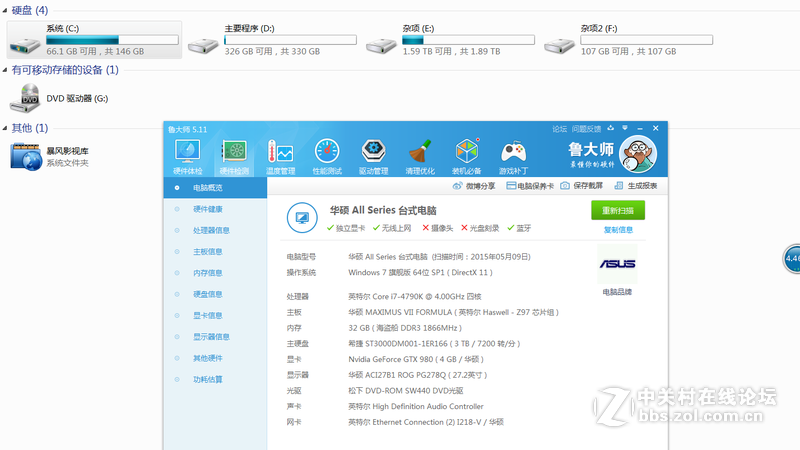
Task: Collapse the 有可移动存储的设备 (1) group
Action: 5,70
